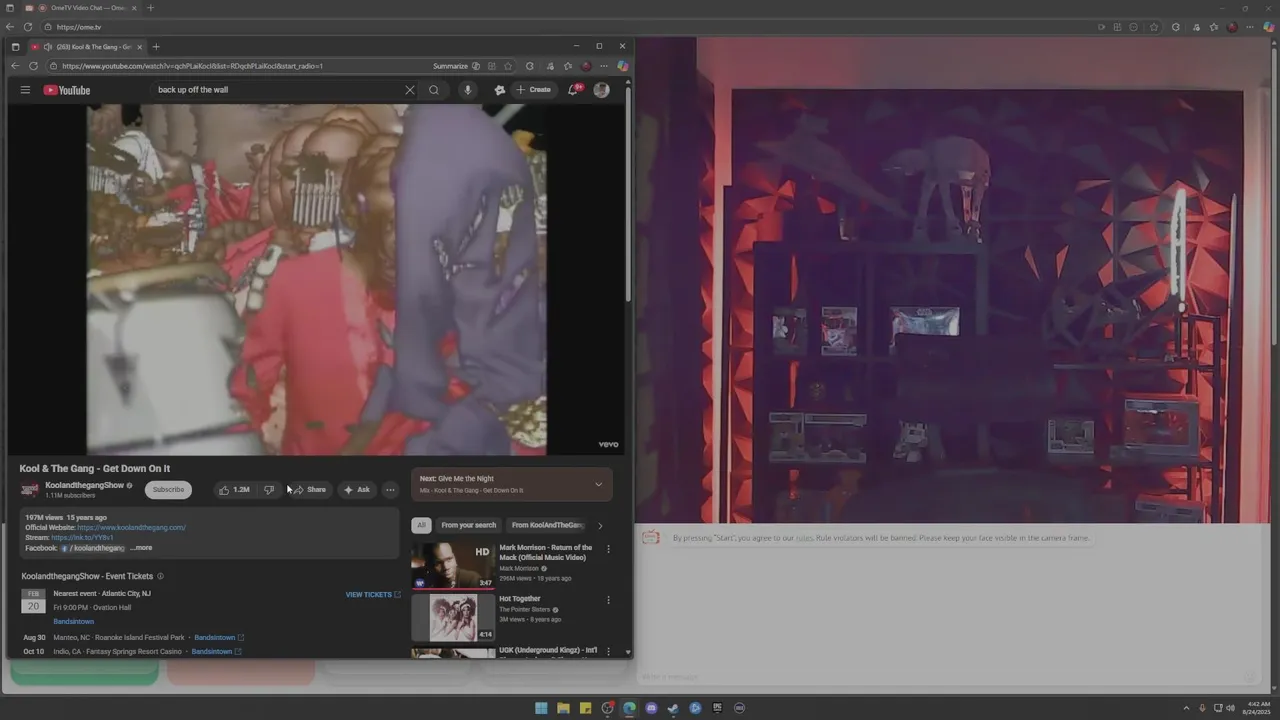Image resolution: width=1280 pixels, height=720 pixels.
Task: Open Mark Morrison Return of the Mack thumbnail
Action: [453, 566]
